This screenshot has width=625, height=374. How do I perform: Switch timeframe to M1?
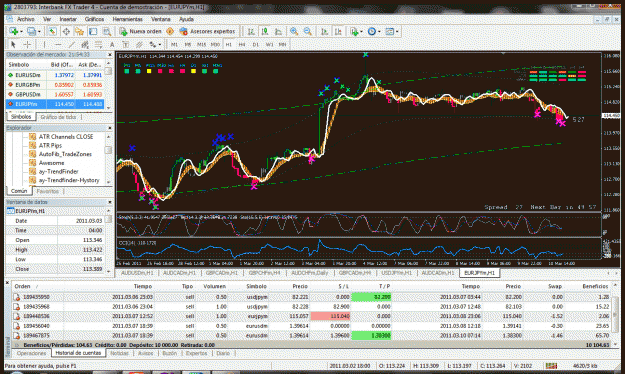pyautogui.click(x=174, y=44)
